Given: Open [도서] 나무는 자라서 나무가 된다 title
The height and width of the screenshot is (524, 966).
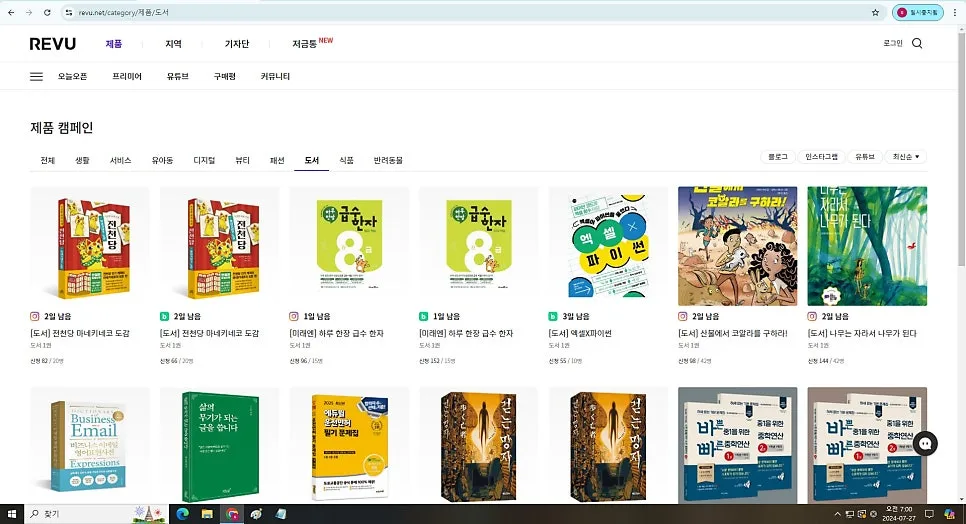Looking at the screenshot, I should pos(862,333).
